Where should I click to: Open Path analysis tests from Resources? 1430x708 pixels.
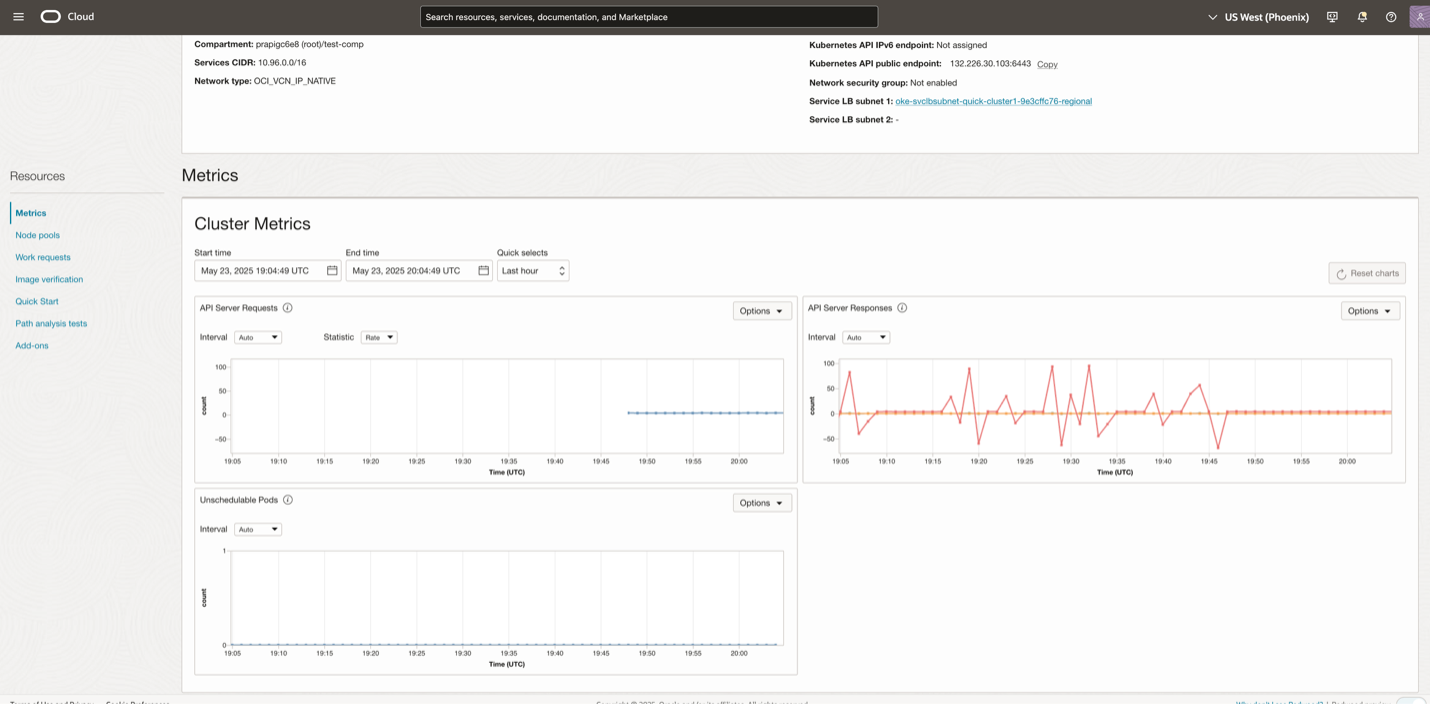(x=51, y=323)
